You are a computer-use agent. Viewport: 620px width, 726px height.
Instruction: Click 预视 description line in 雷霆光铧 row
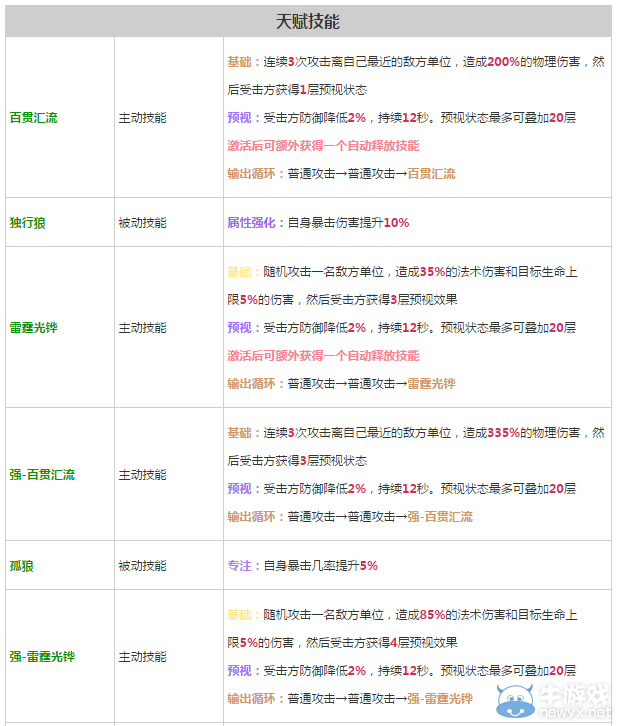[401, 328]
